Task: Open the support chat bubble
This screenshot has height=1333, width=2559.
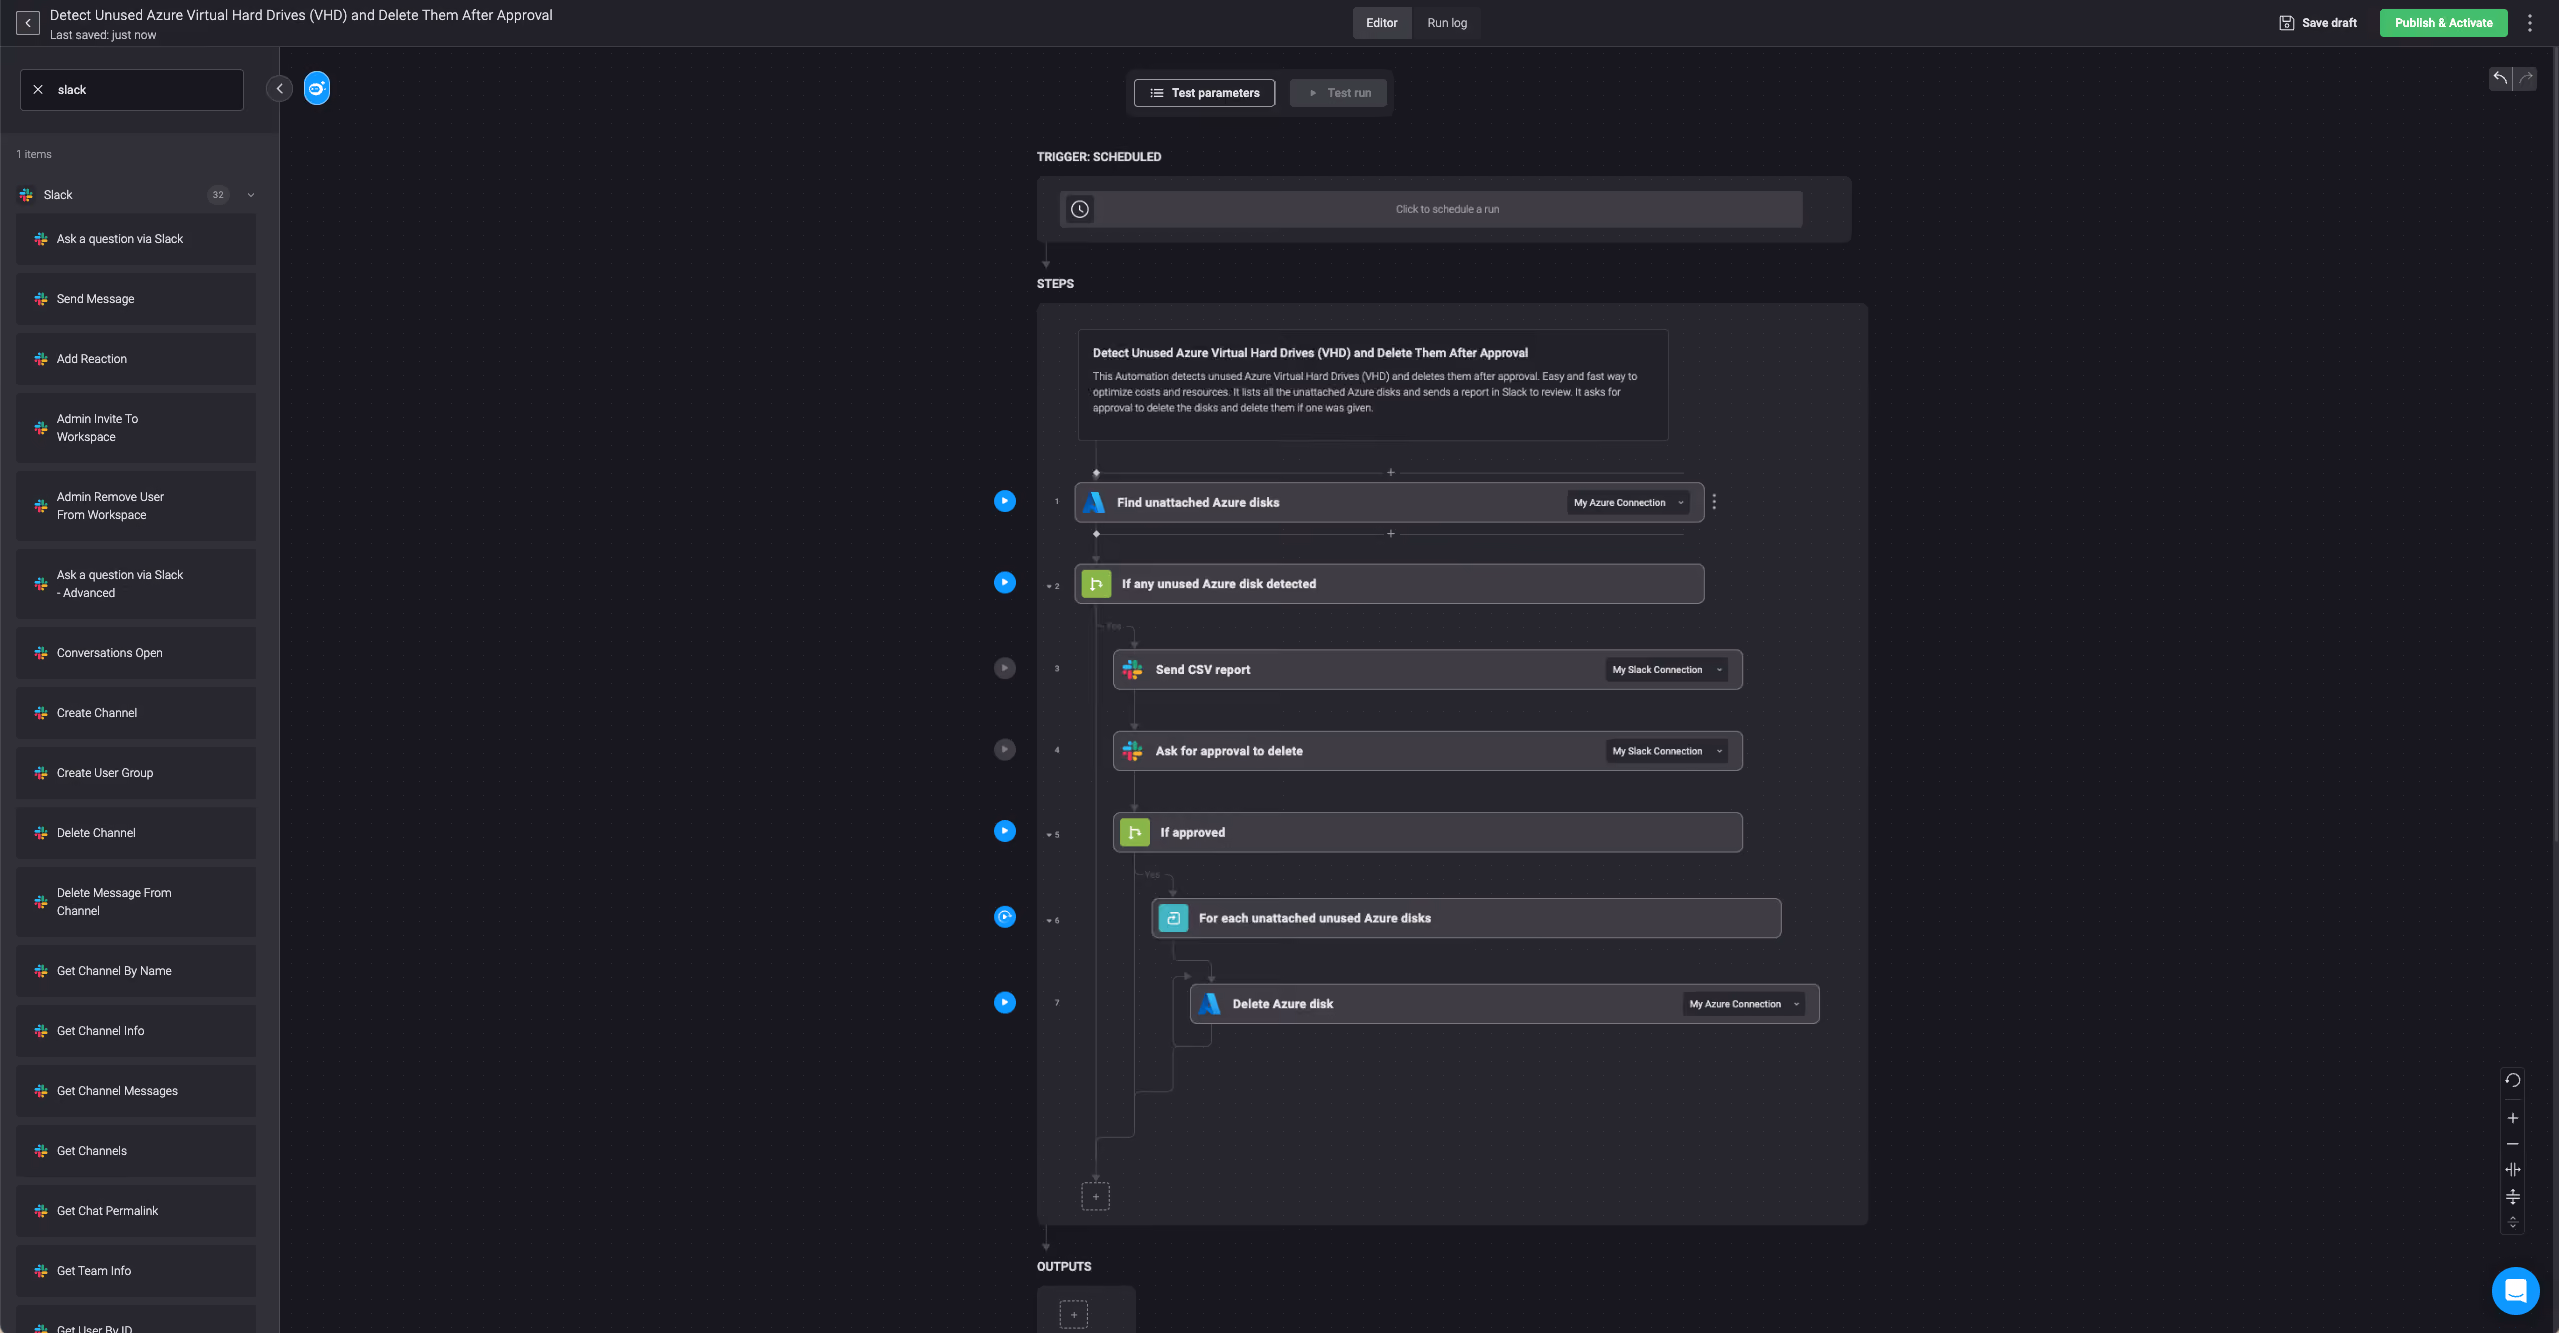Action: (2516, 1291)
